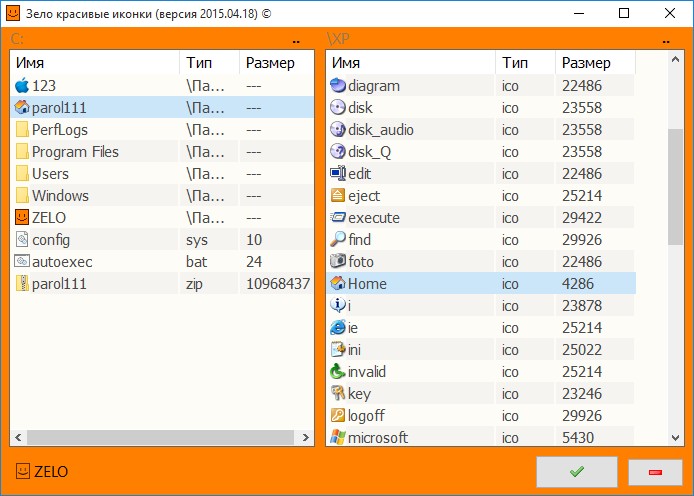The image size is (694, 496).
Task: Go up a level in left panel
Action: tap(296, 41)
